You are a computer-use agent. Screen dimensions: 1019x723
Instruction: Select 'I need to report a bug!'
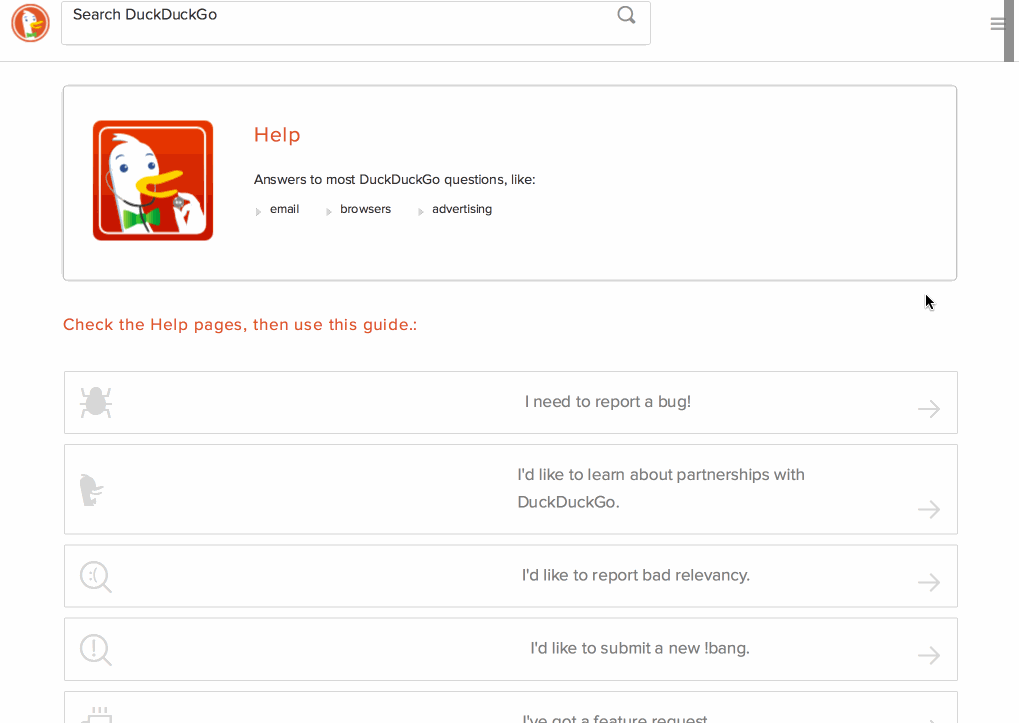click(511, 403)
